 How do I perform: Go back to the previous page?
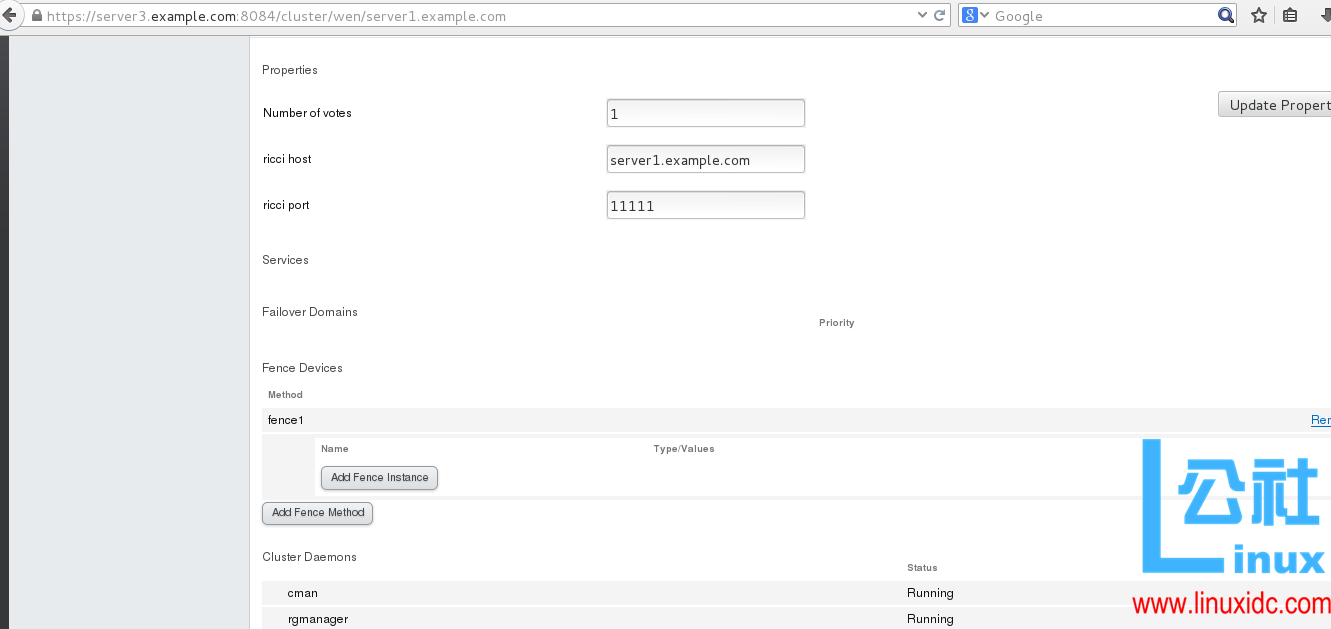click(11, 15)
